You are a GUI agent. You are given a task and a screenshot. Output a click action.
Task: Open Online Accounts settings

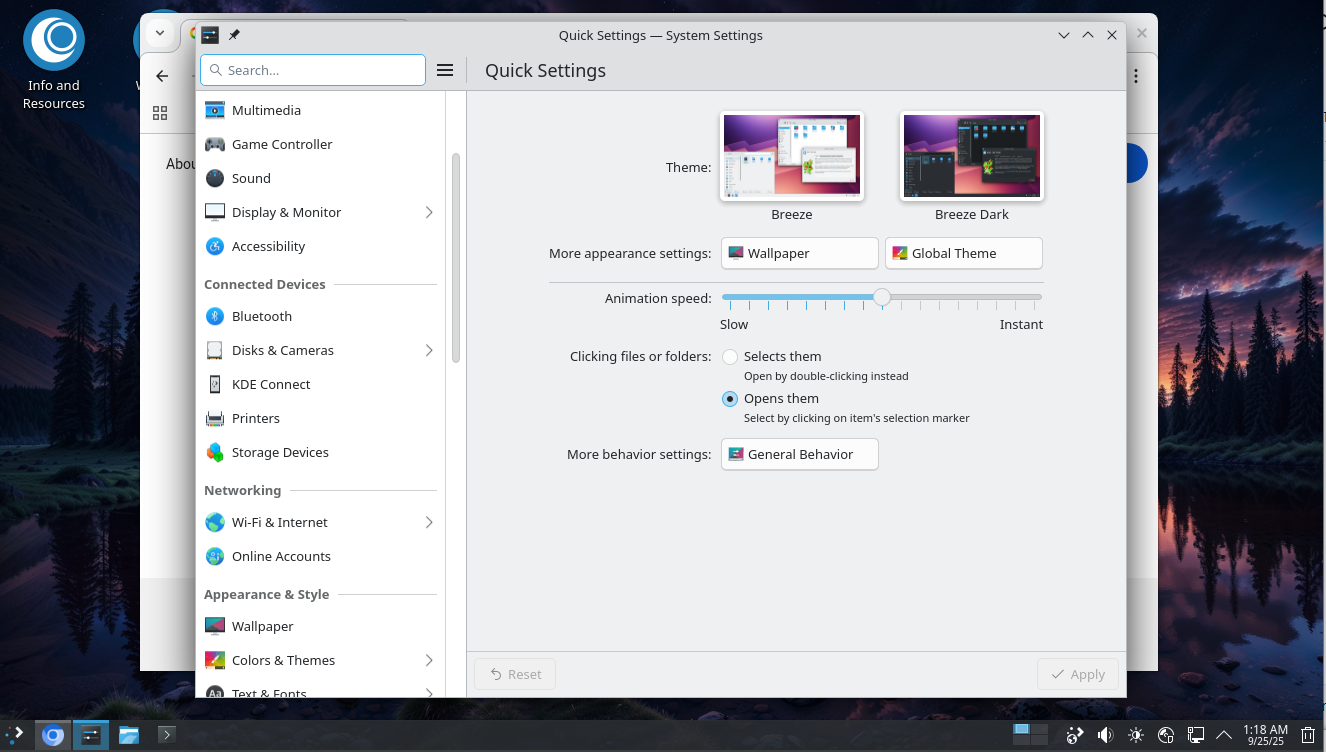click(x=281, y=556)
